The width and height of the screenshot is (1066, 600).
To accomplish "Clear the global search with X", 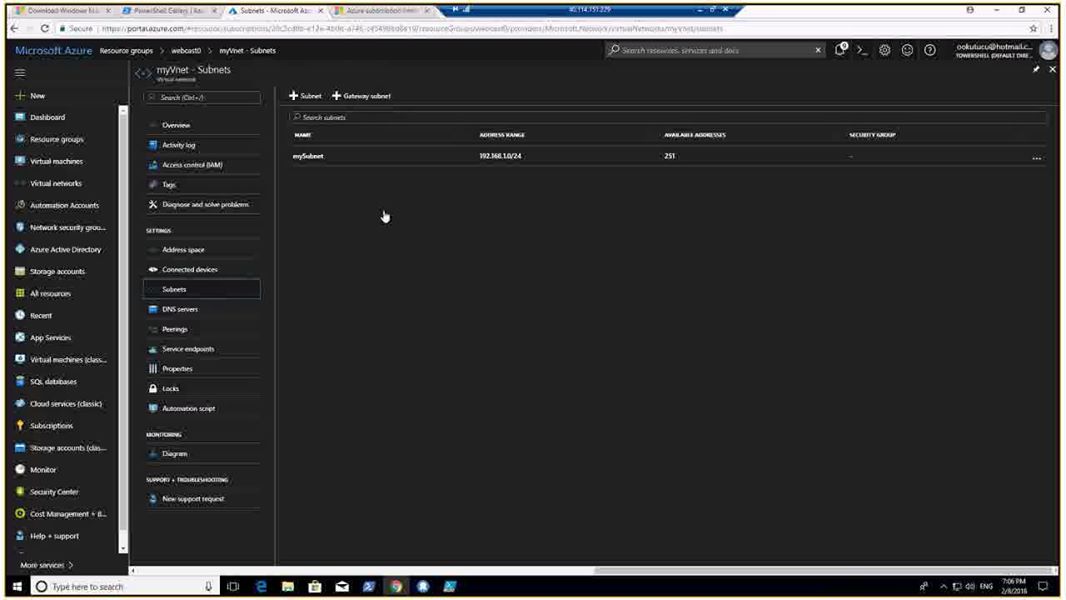I will [818, 50].
